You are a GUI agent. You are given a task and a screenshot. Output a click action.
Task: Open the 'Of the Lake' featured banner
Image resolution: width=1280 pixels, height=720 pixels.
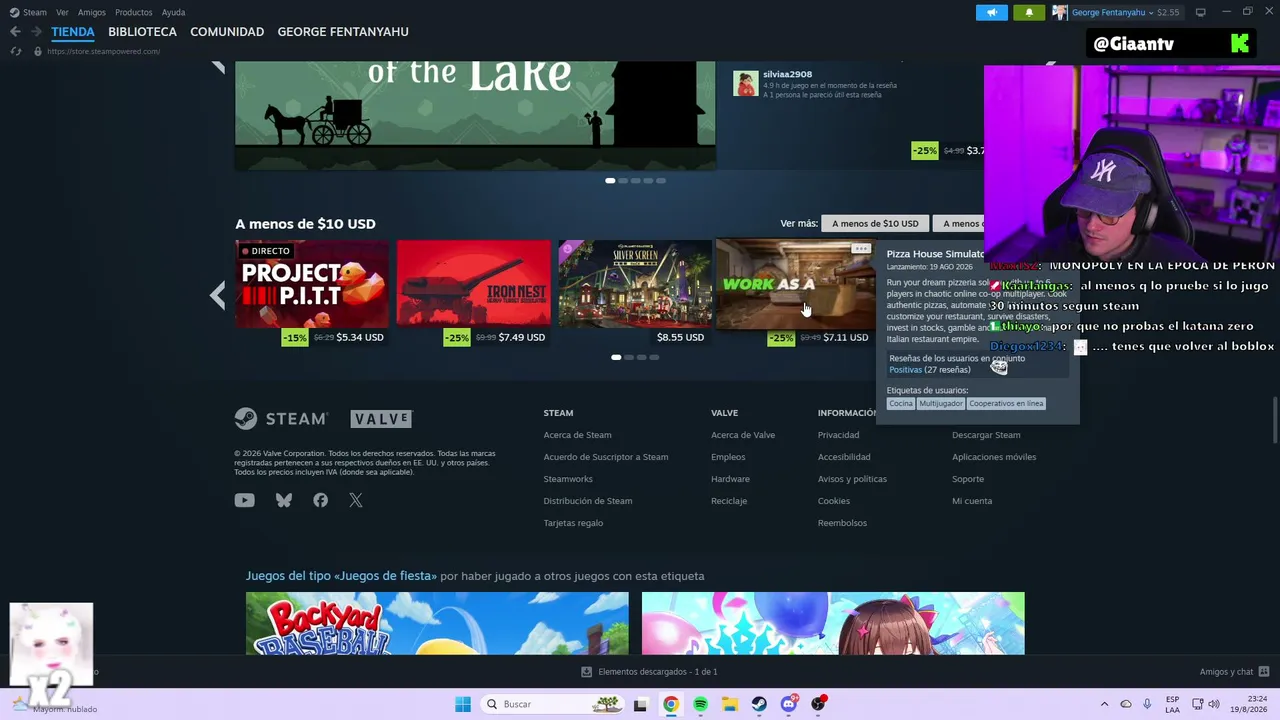coord(475,115)
